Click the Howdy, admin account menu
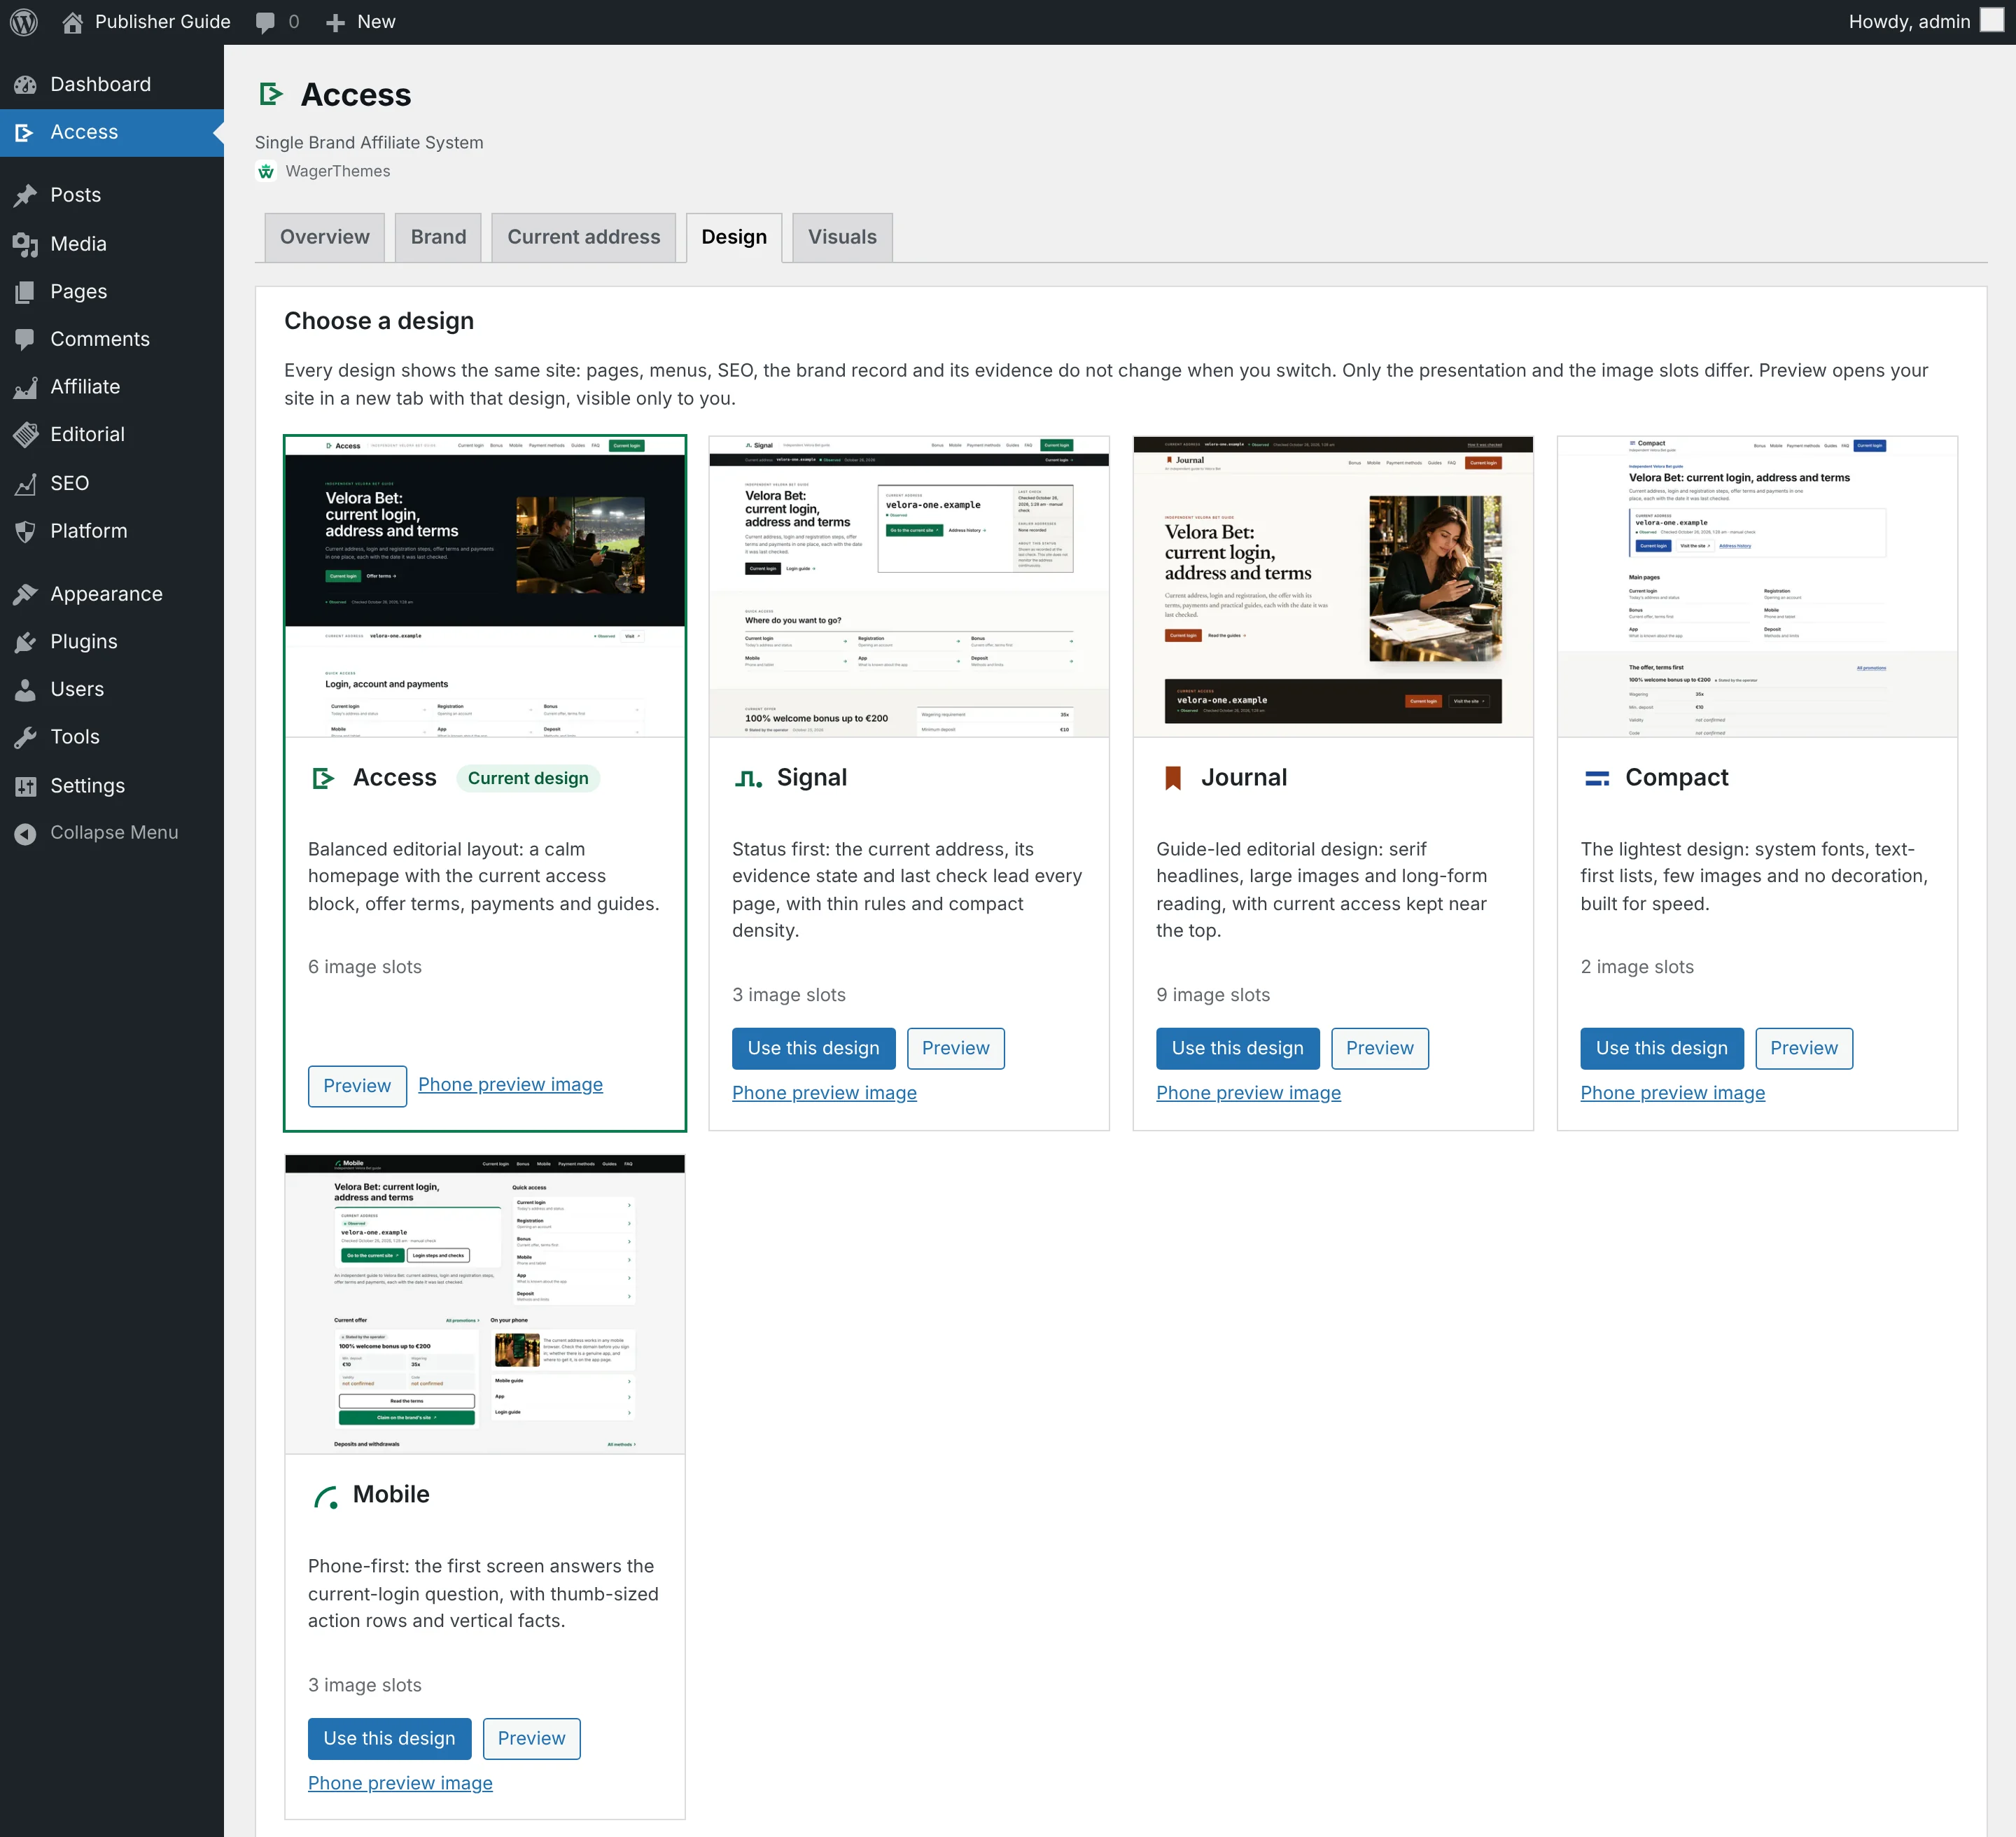This screenshot has width=2016, height=1837. click(x=1924, y=22)
